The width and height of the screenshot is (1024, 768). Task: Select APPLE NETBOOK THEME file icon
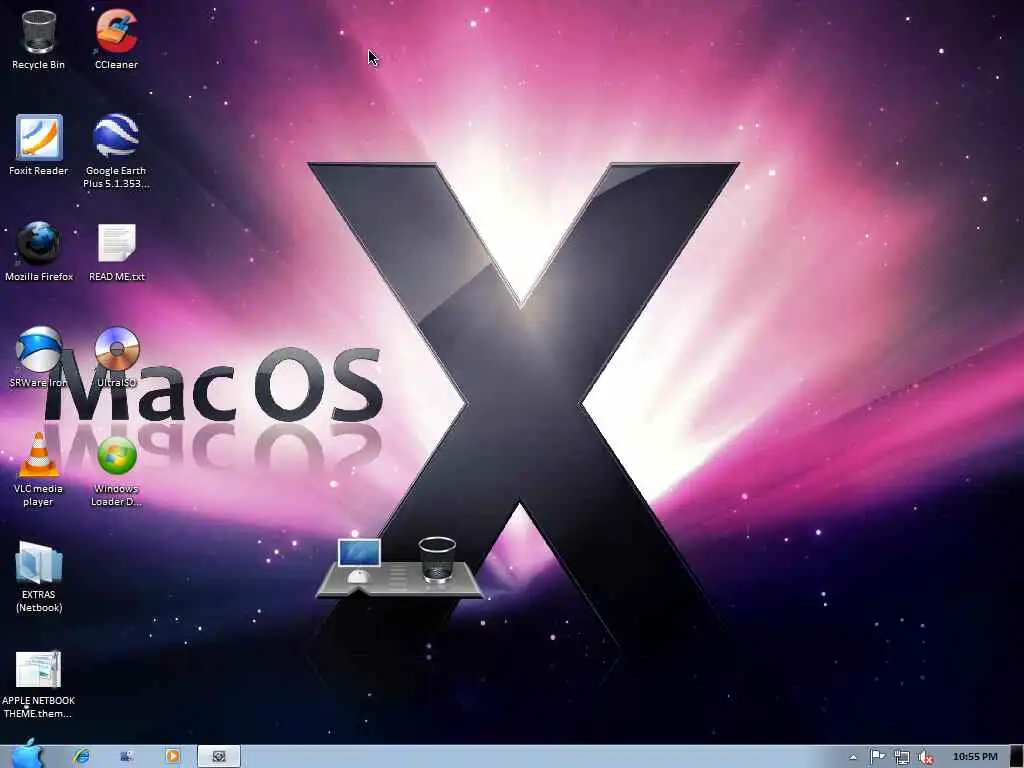pyautogui.click(x=39, y=684)
